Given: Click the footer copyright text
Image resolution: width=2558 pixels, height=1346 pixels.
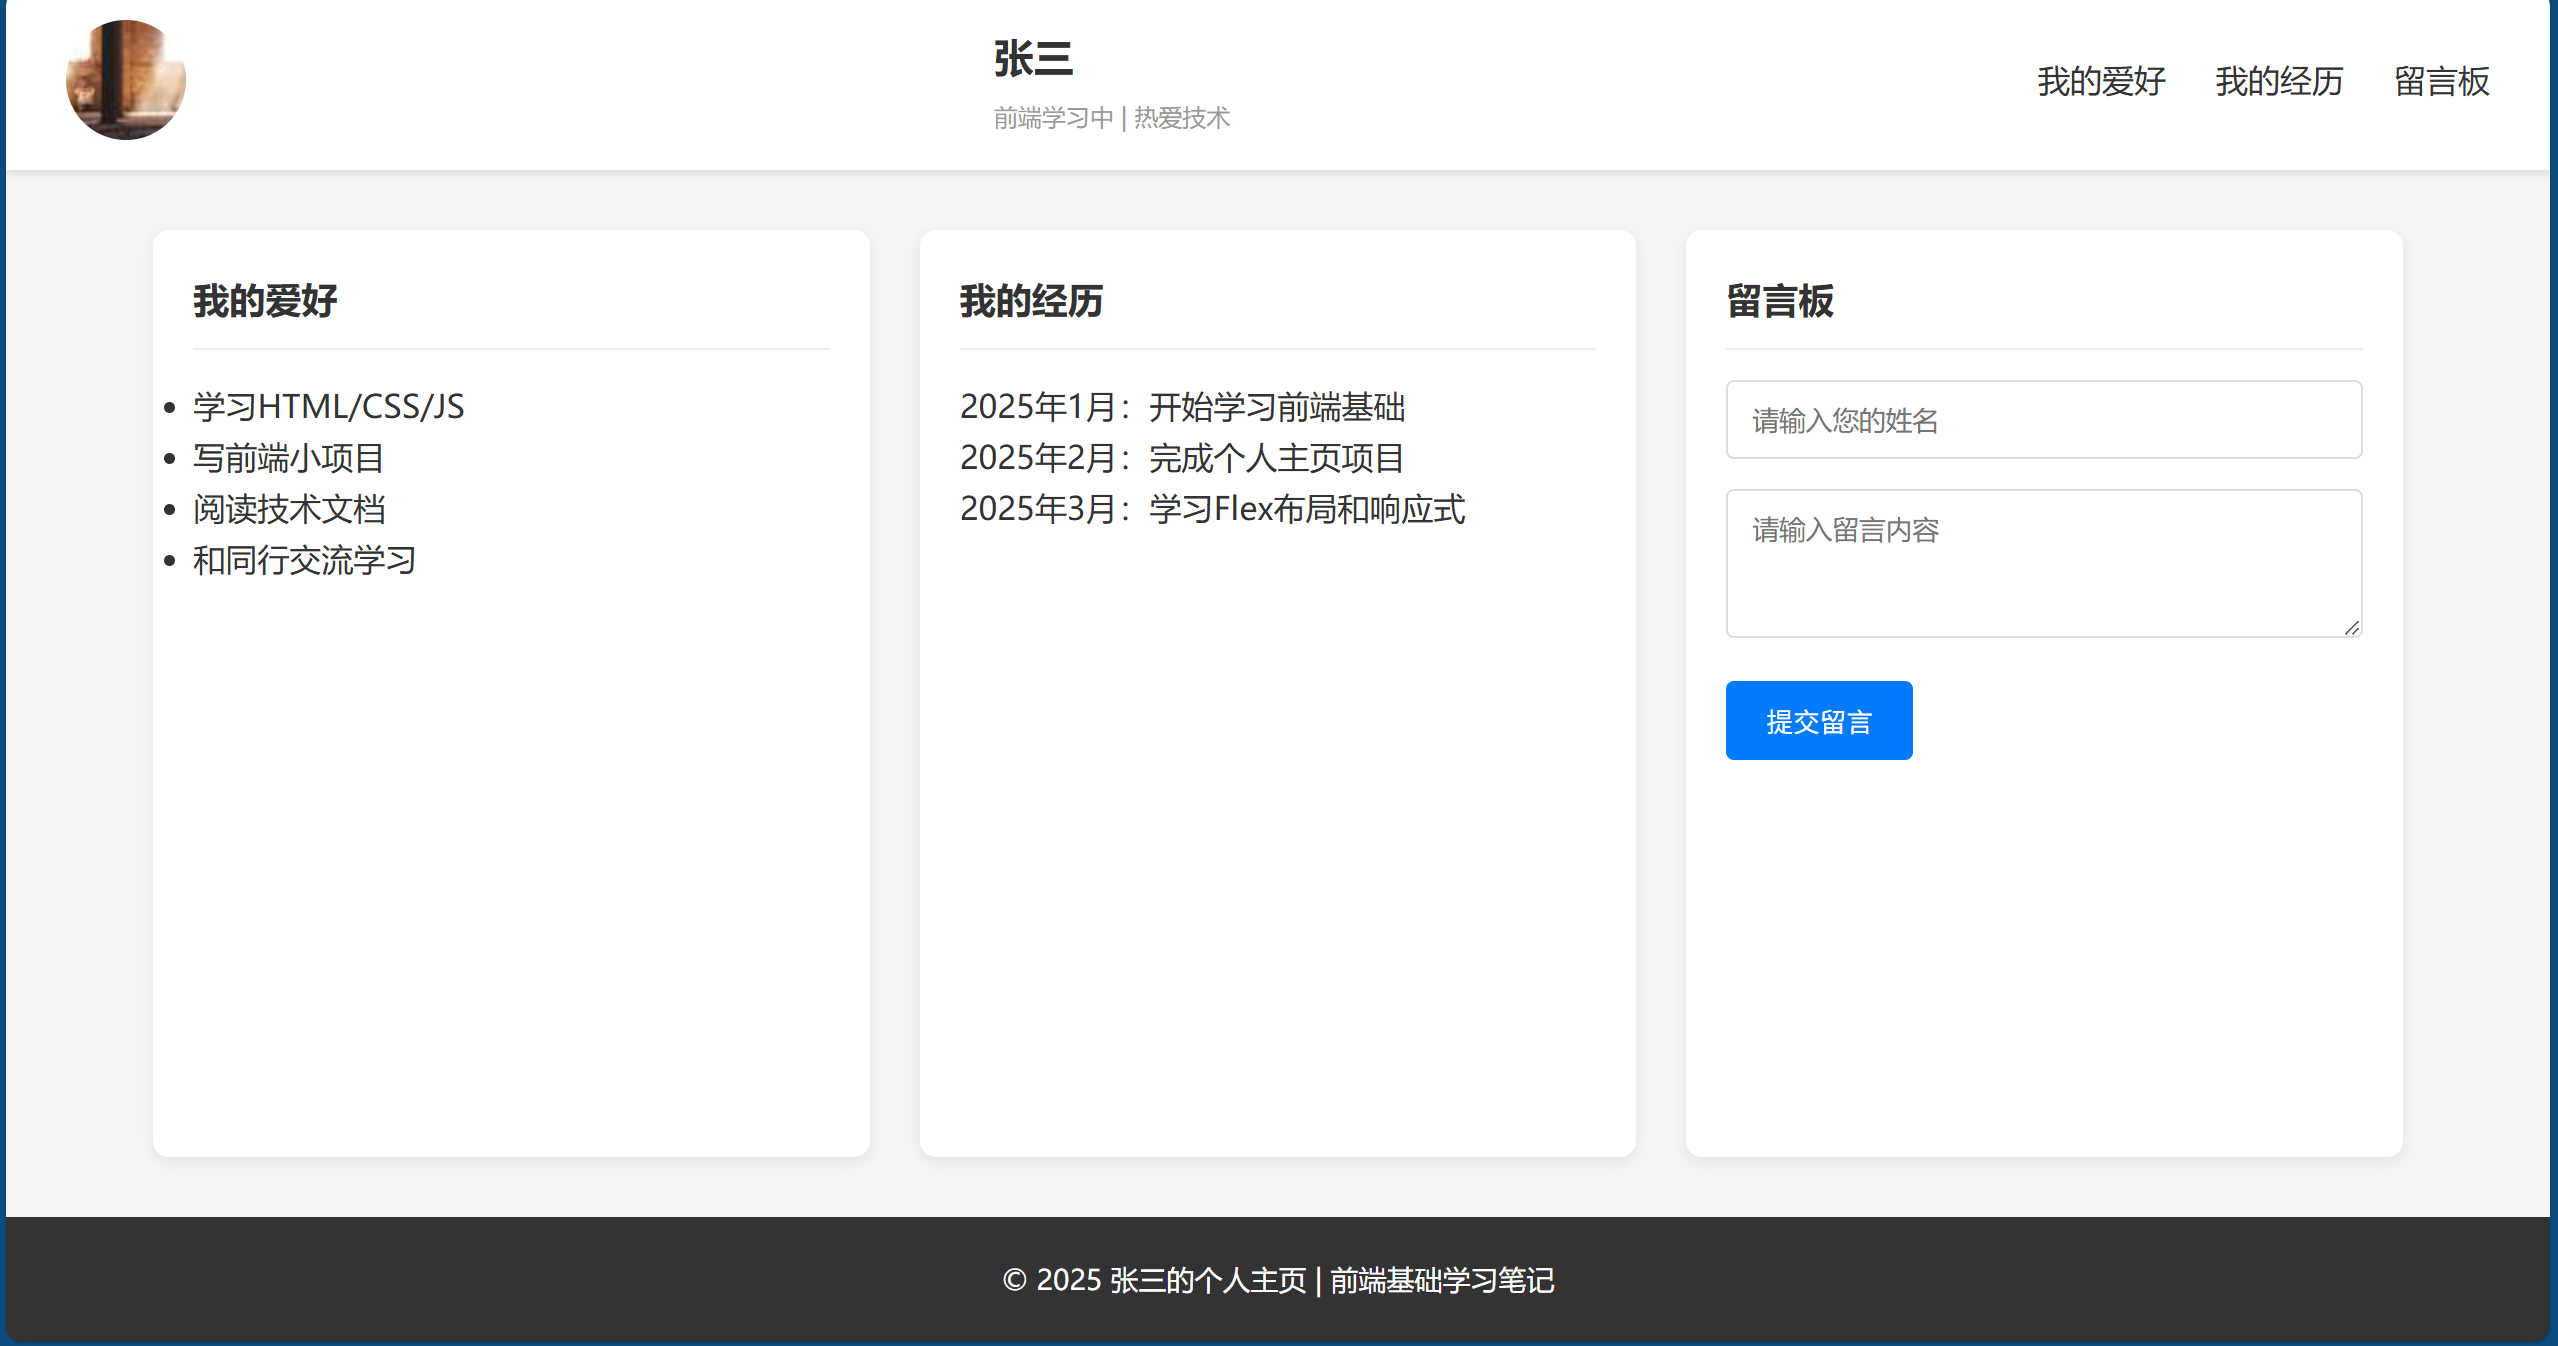Looking at the screenshot, I should tap(1278, 1280).
